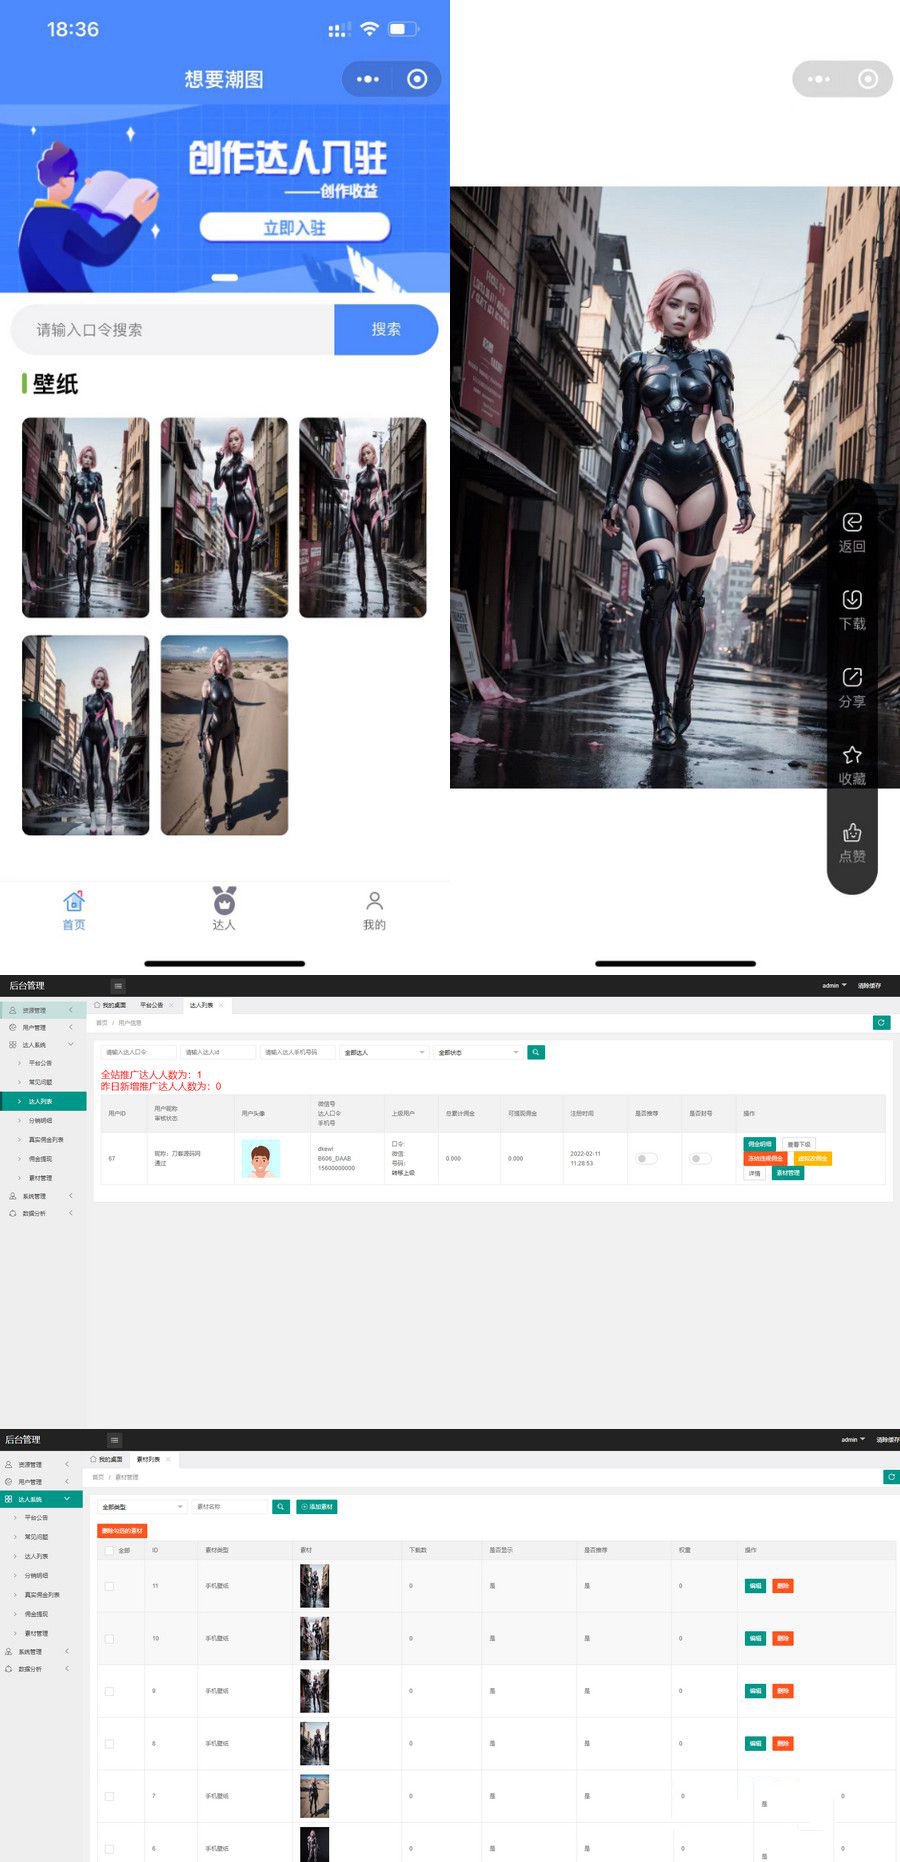The height and width of the screenshot is (1862, 900).
Task: Click the refresh icon in 达人列表 panel
Action: tap(881, 1022)
